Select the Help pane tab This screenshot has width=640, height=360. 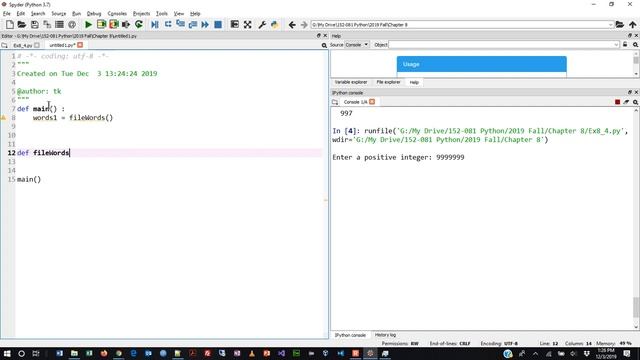click(414, 82)
